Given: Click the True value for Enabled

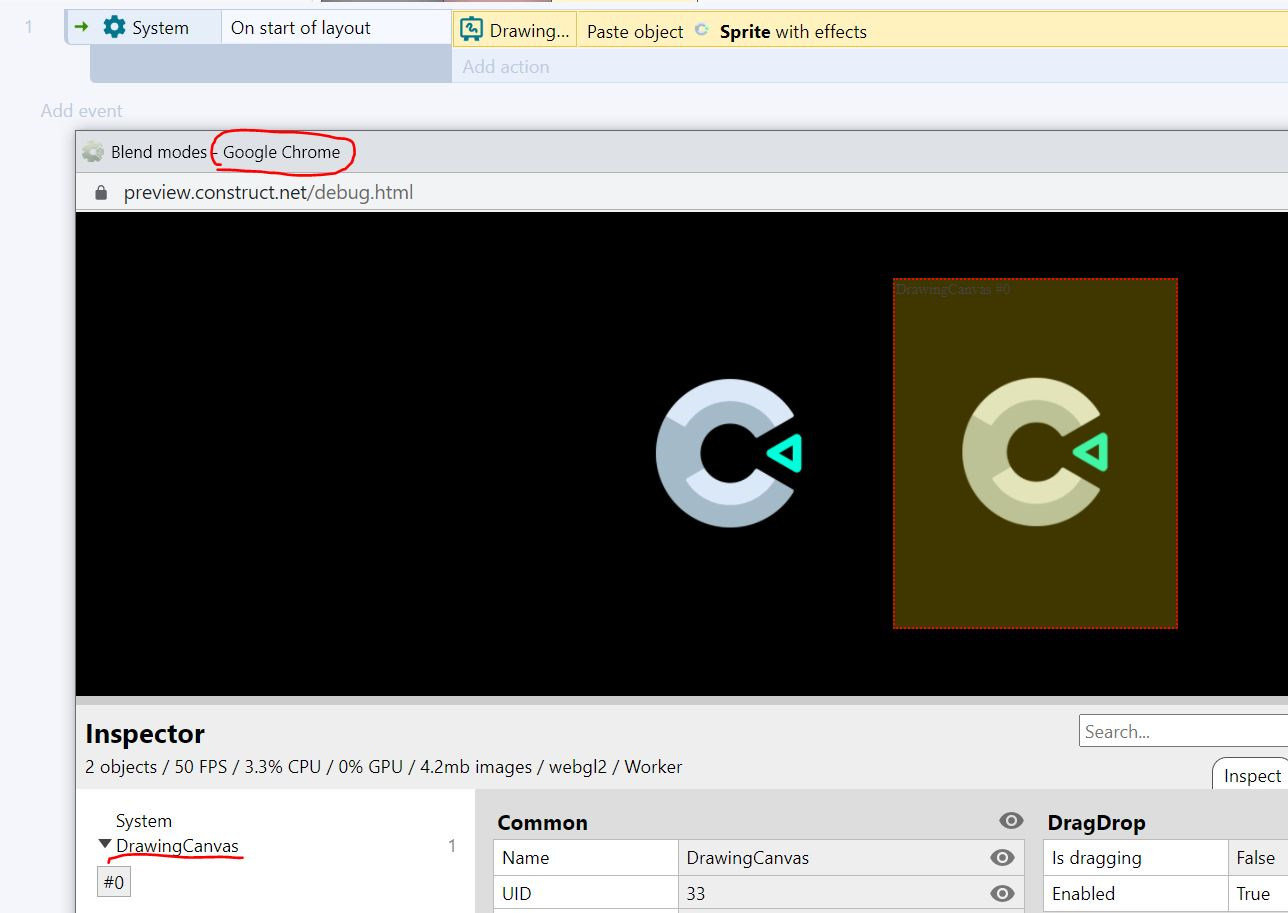Looking at the screenshot, I should (1257, 893).
